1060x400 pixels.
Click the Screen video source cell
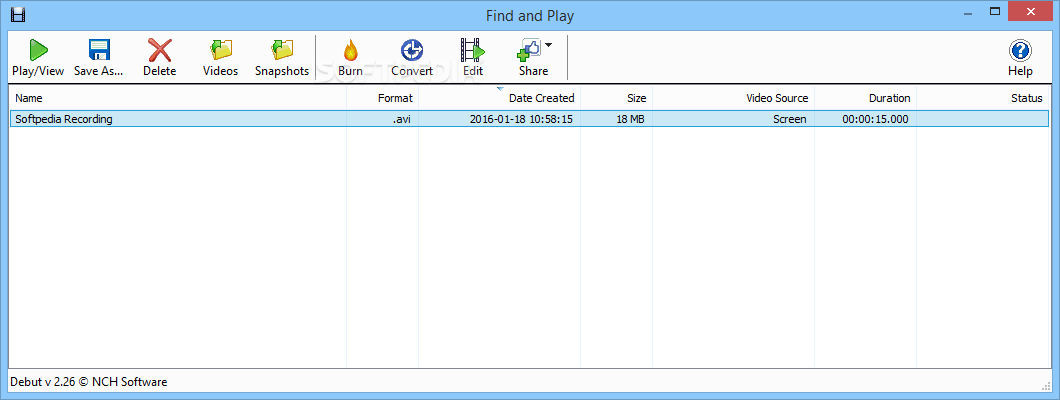click(x=790, y=119)
